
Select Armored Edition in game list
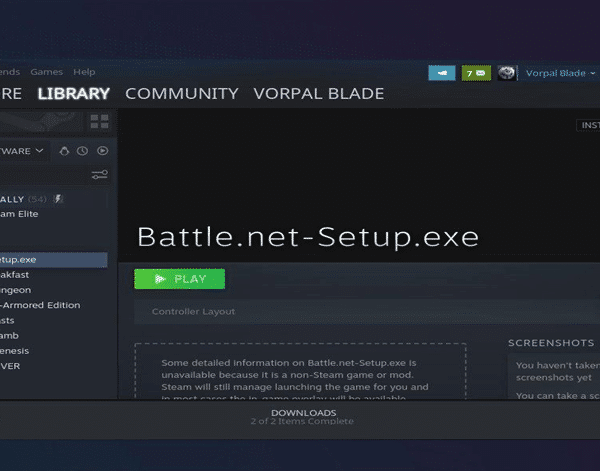point(41,305)
